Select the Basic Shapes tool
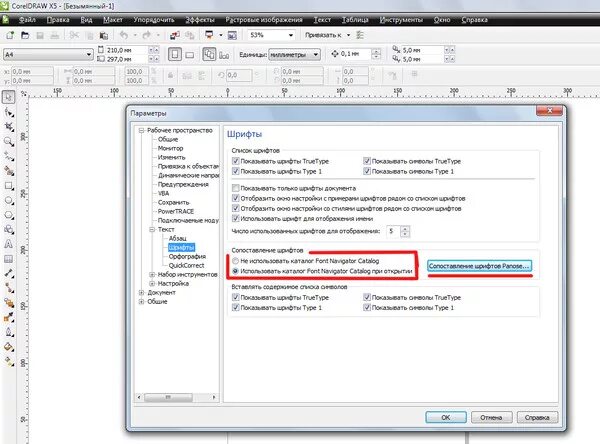 click(9, 230)
